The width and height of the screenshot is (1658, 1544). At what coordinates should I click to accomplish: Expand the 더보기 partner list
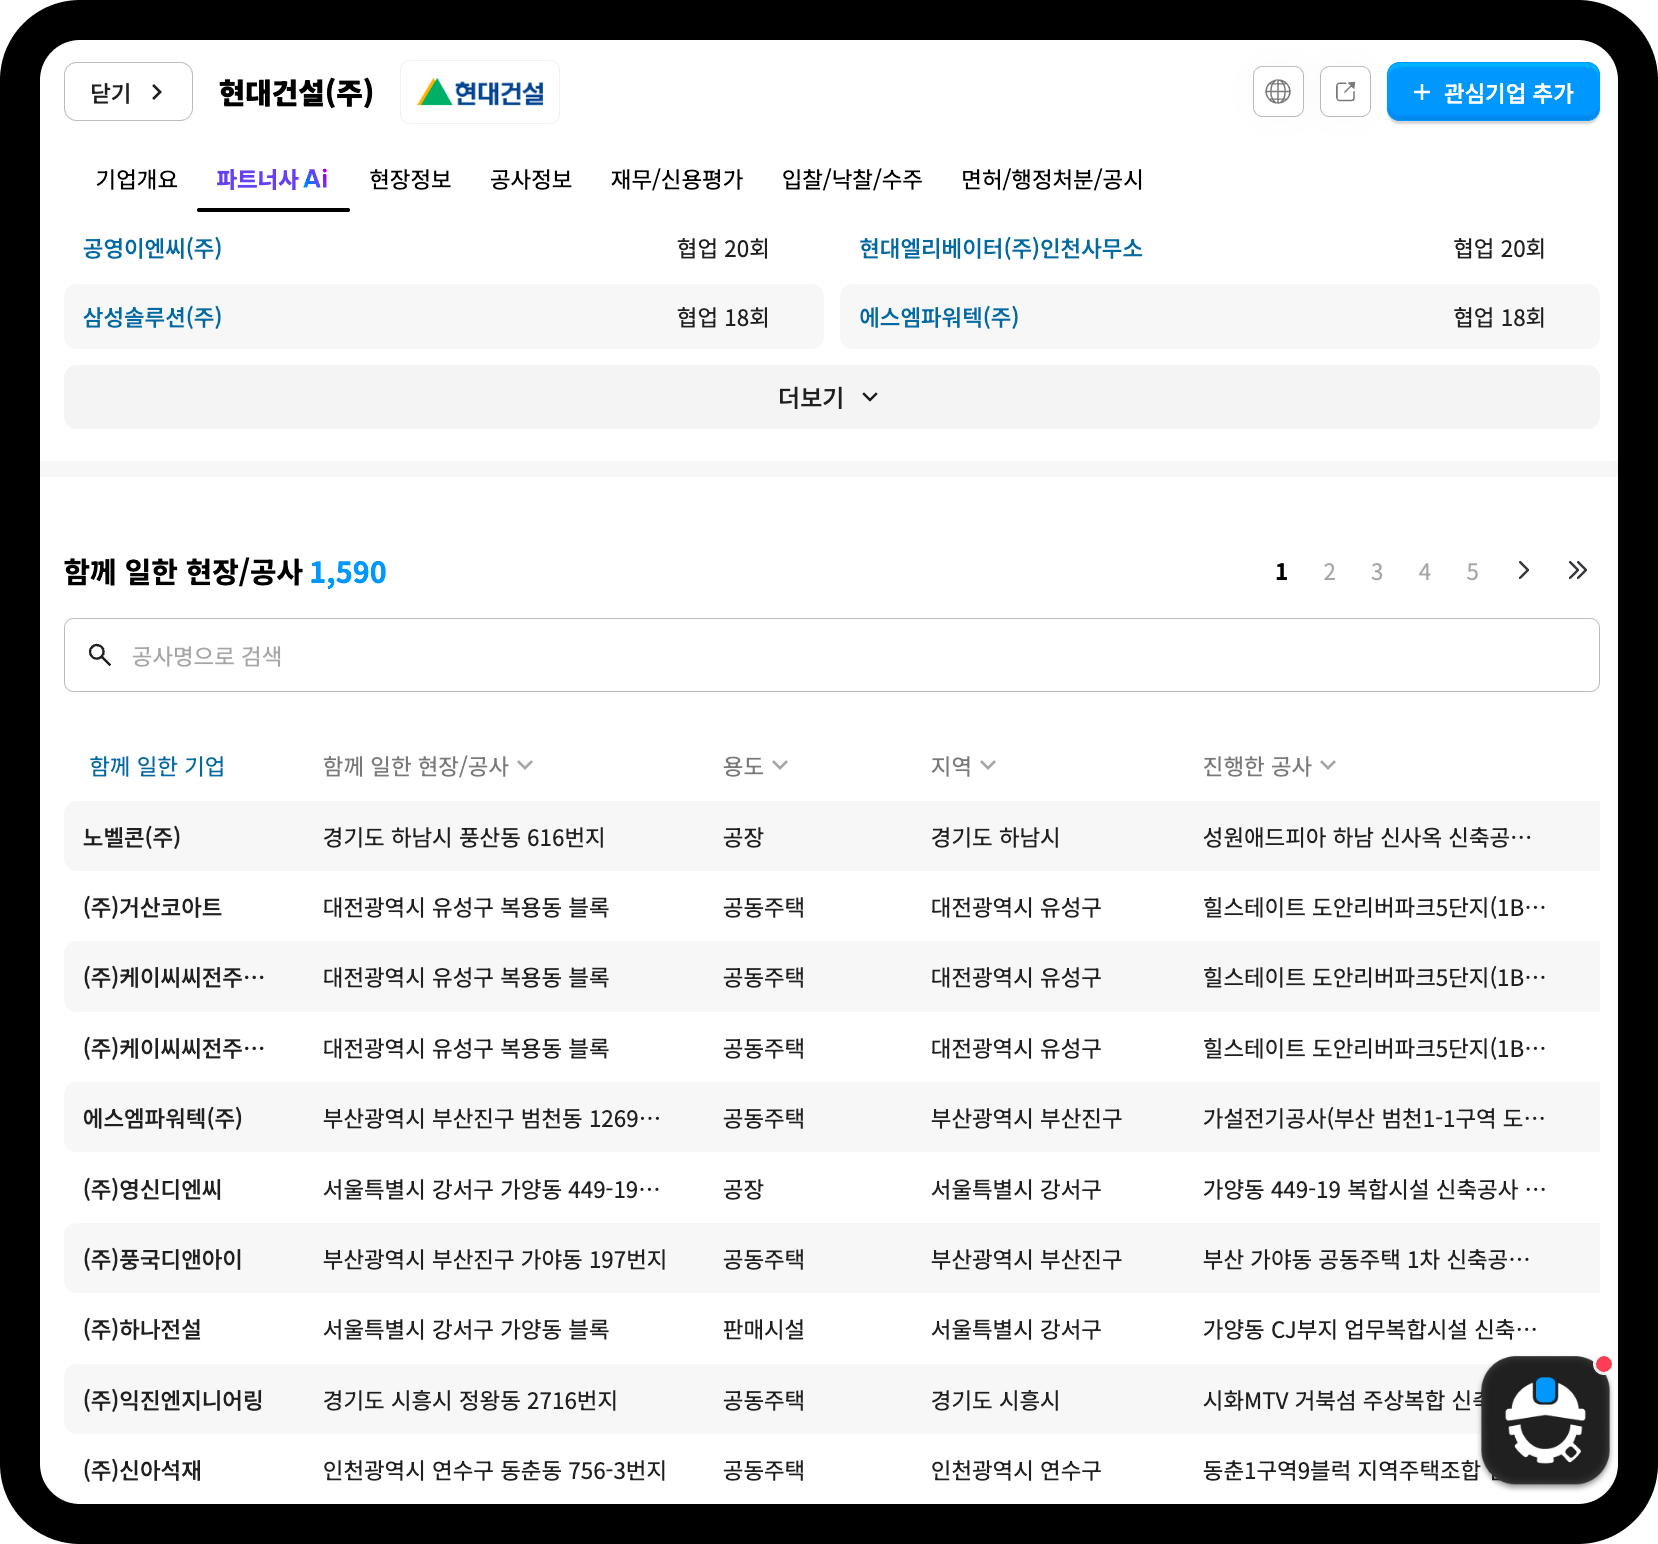tap(831, 397)
